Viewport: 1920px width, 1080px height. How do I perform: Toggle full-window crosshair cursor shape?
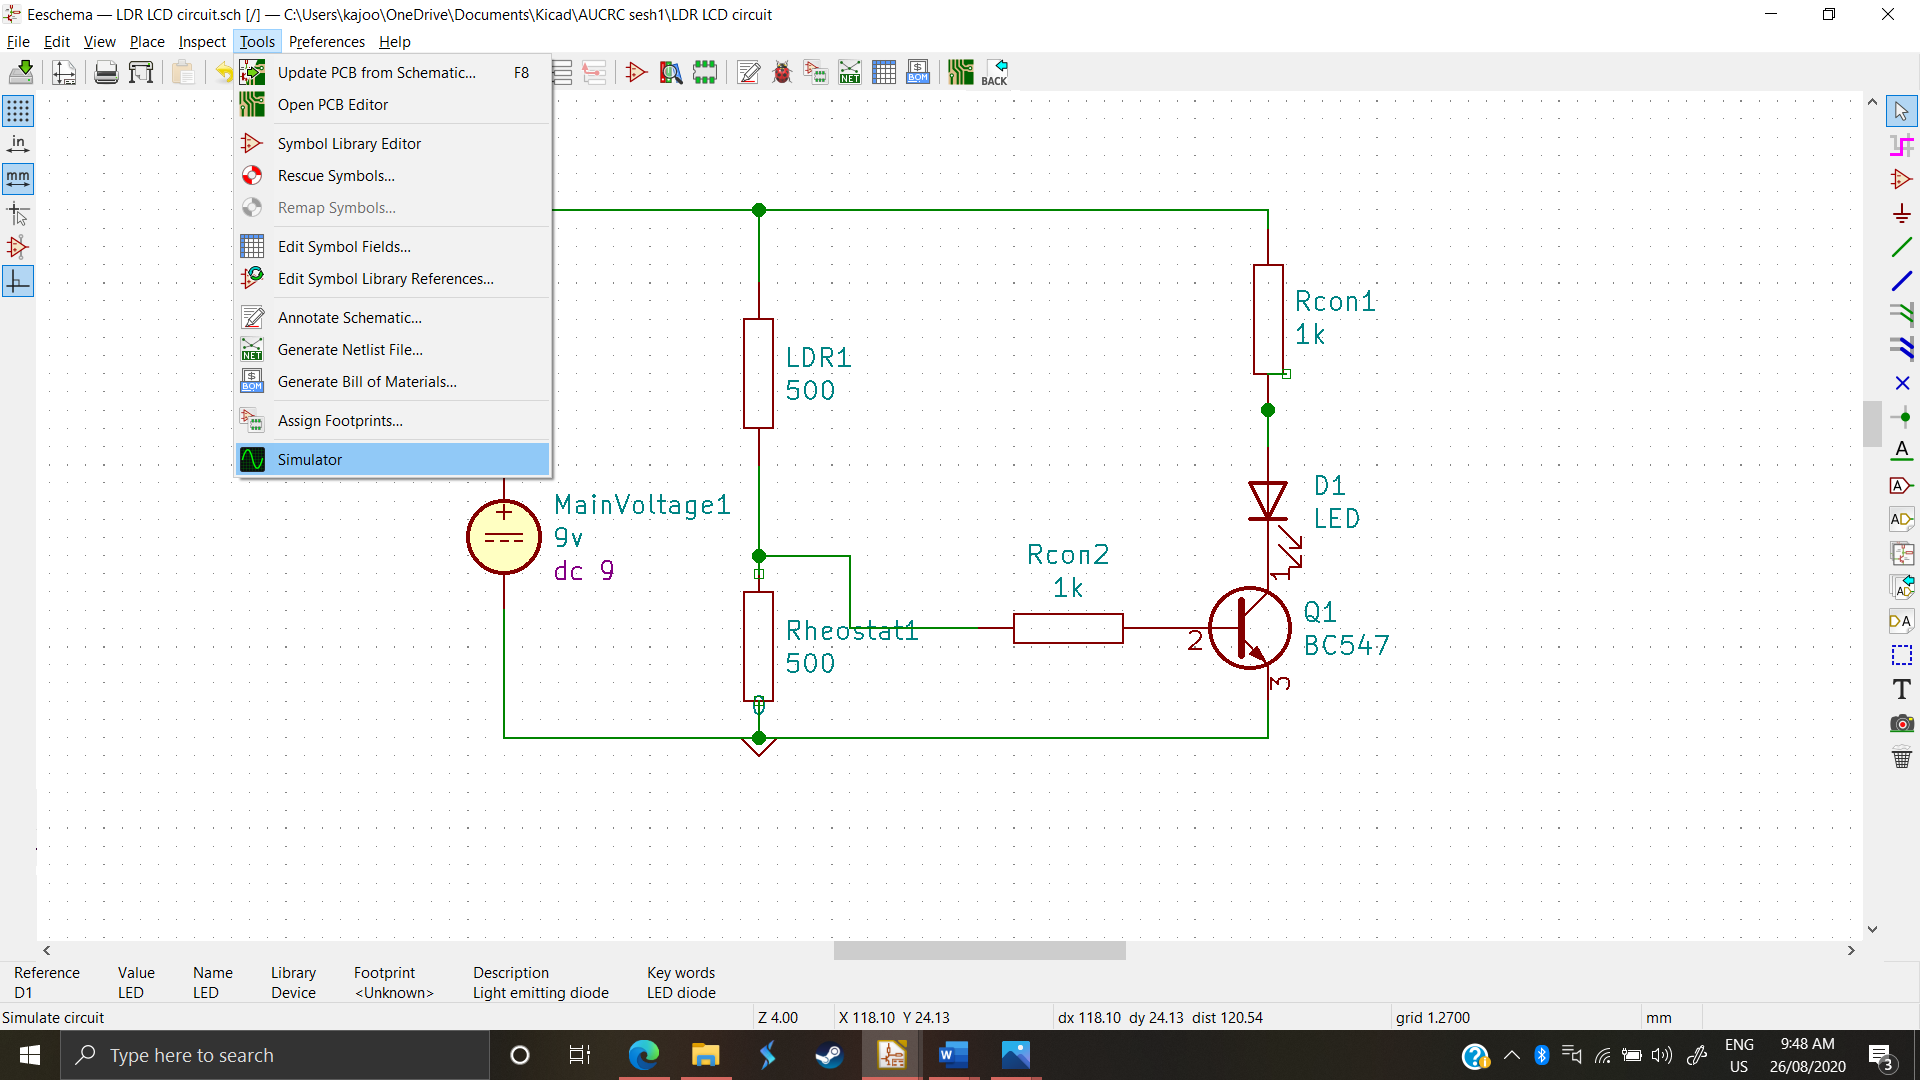click(x=18, y=213)
